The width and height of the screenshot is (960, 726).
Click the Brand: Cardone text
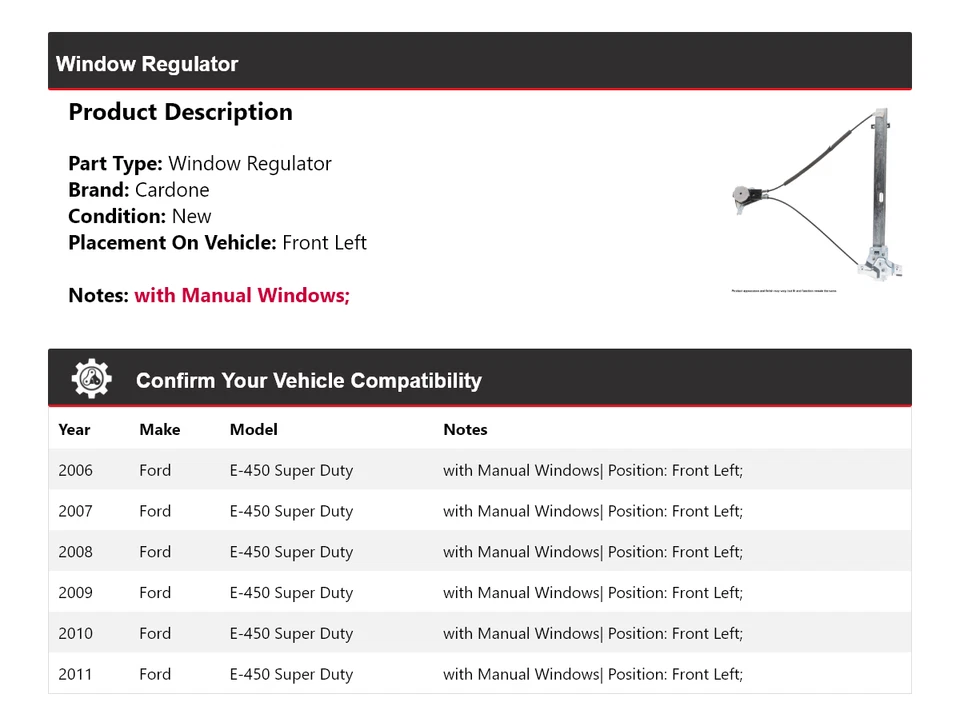pyautogui.click(x=139, y=190)
